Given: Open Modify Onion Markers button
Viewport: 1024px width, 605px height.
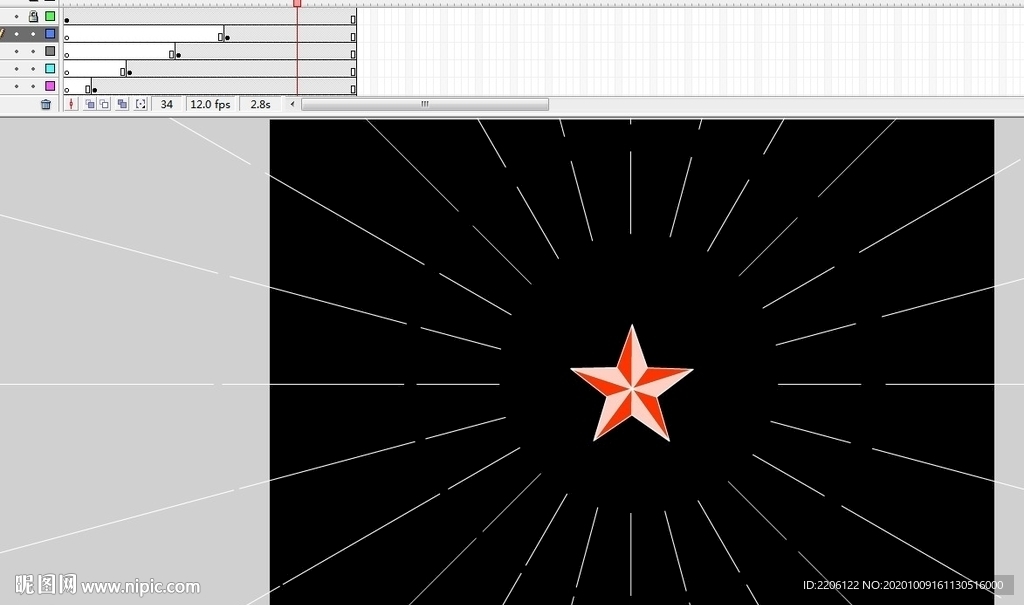Looking at the screenshot, I should pos(140,104).
